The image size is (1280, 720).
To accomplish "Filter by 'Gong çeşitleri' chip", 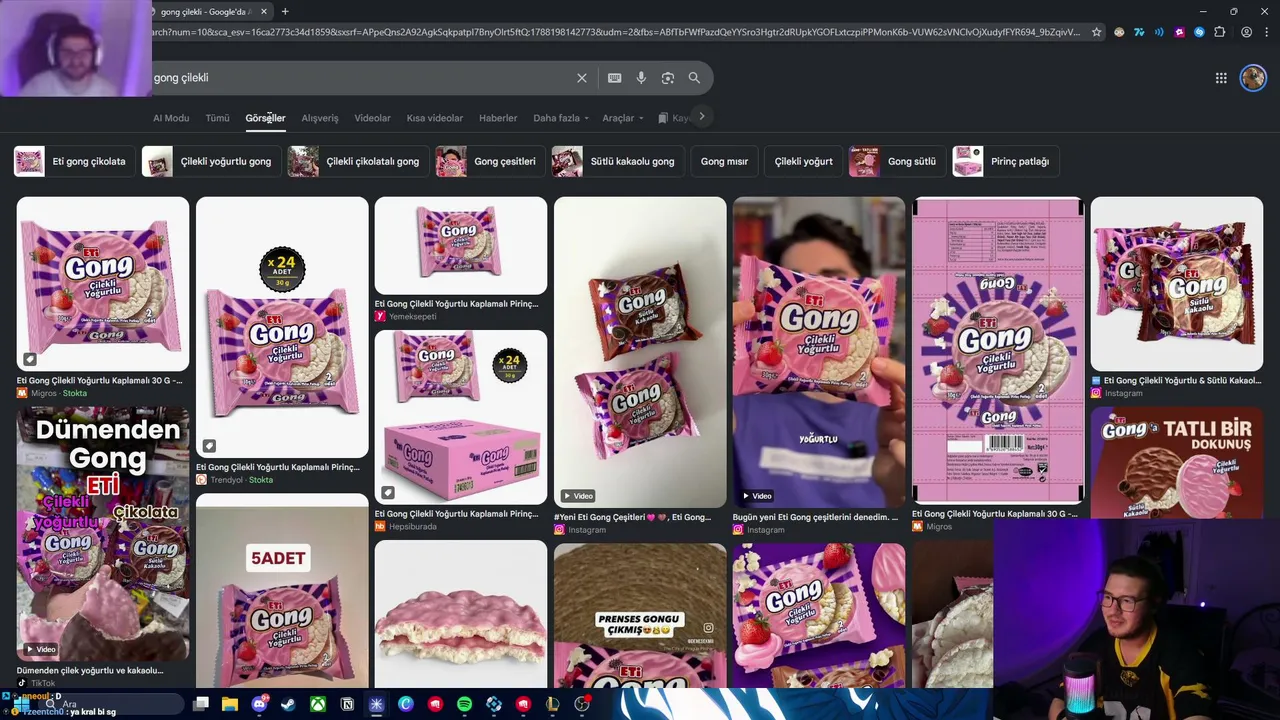I will [x=489, y=161].
